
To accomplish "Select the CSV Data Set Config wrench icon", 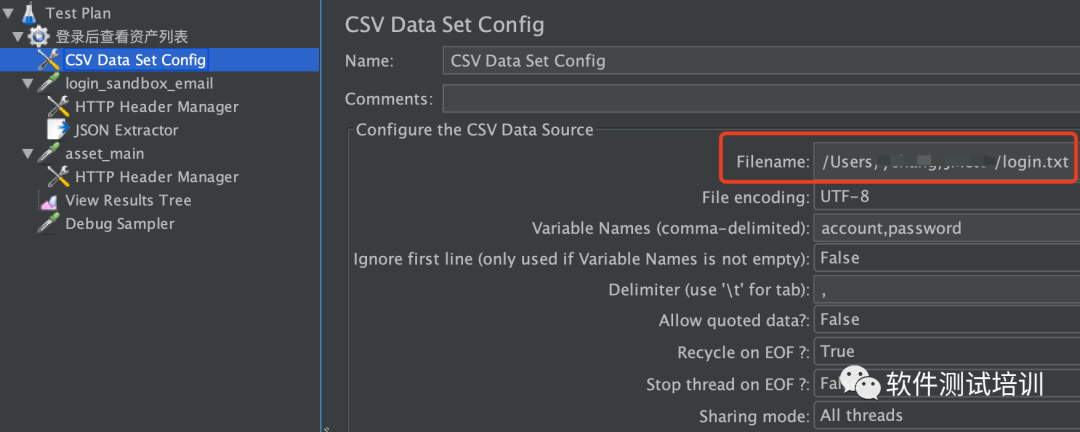I will click(x=49, y=60).
